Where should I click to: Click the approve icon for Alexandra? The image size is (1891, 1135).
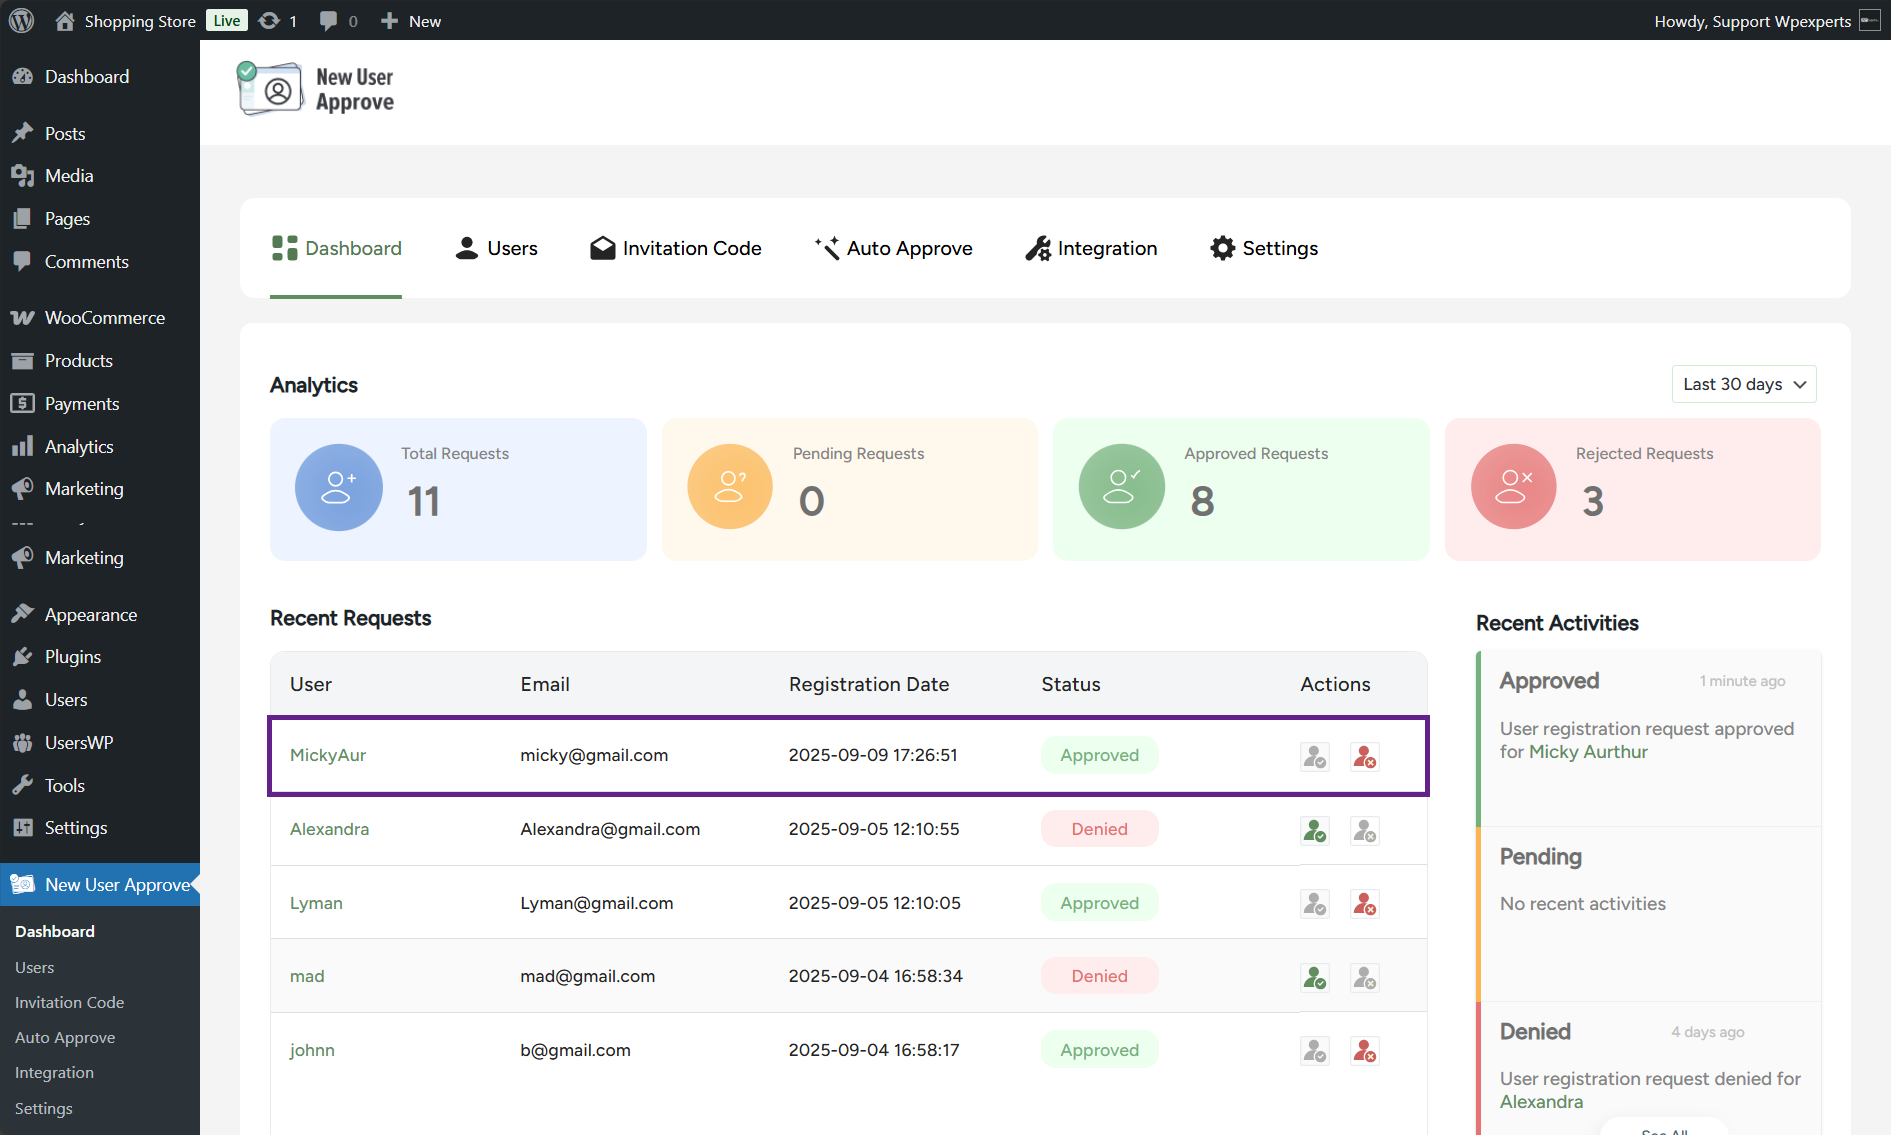pyautogui.click(x=1314, y=831)
